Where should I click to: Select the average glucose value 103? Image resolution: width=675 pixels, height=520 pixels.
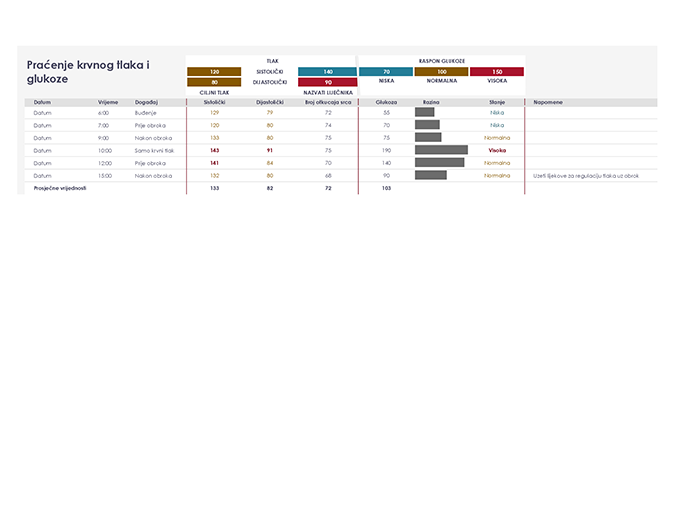(x=386, y=188)
